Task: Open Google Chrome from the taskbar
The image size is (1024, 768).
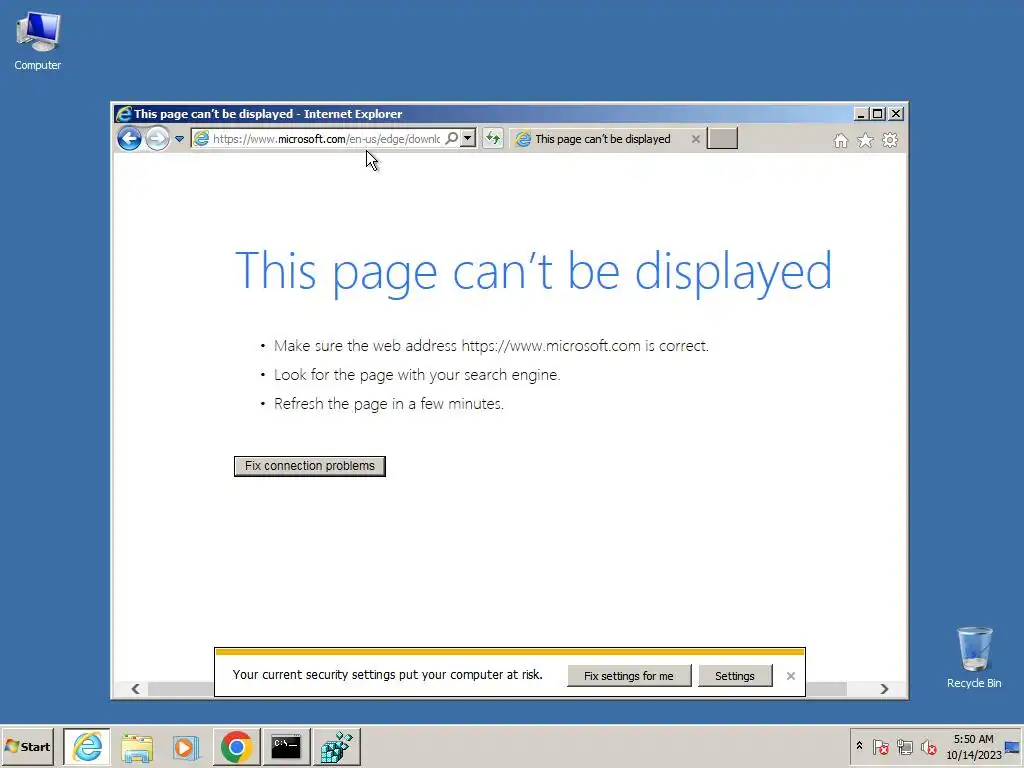Action: coord(236,746)
